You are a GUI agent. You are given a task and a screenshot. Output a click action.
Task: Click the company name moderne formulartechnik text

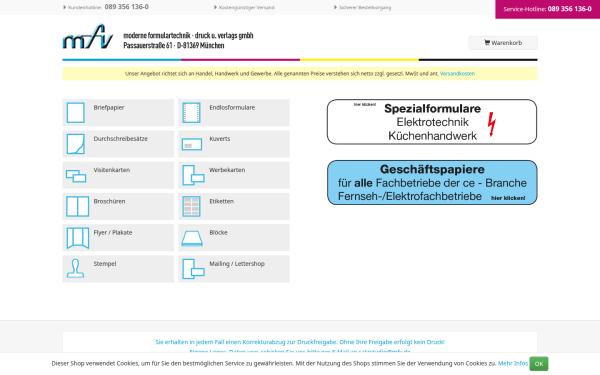coord(188,36)
